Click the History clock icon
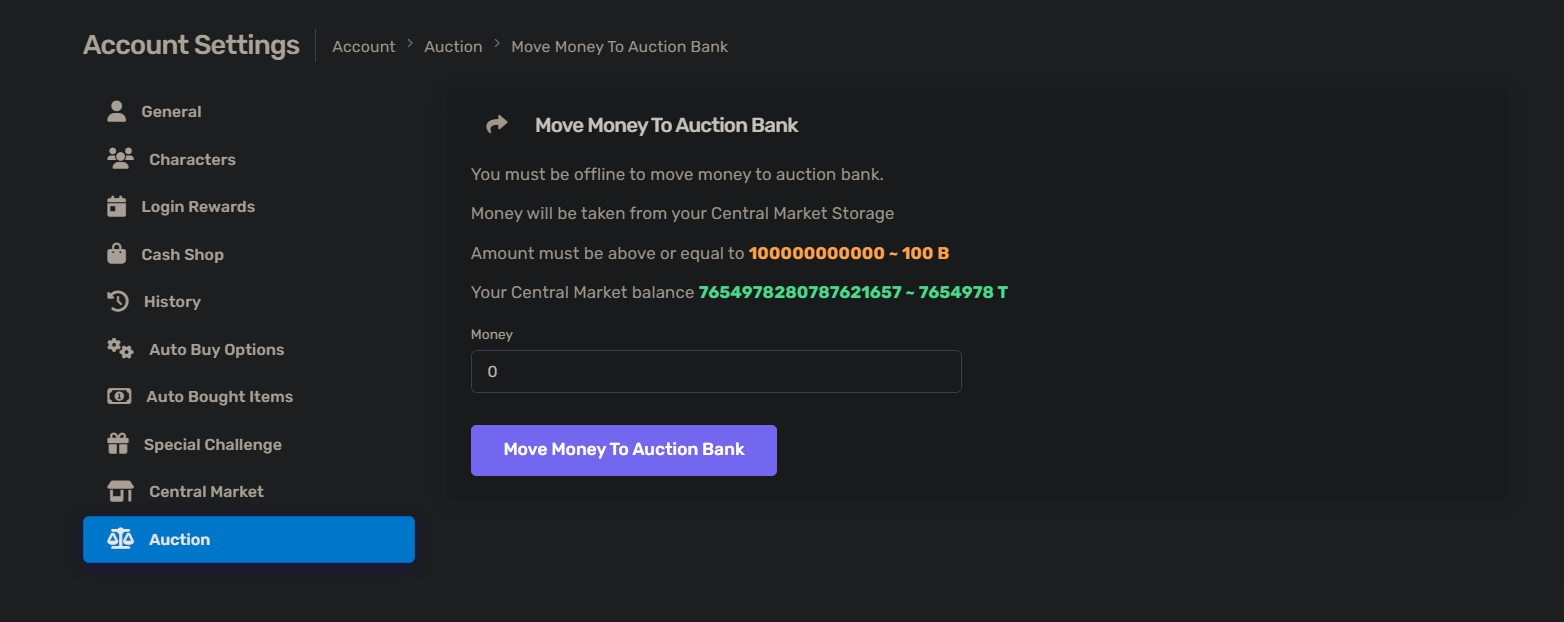Image resolution: width=1564 pixels, height=622 pixels. pos(117,301)
